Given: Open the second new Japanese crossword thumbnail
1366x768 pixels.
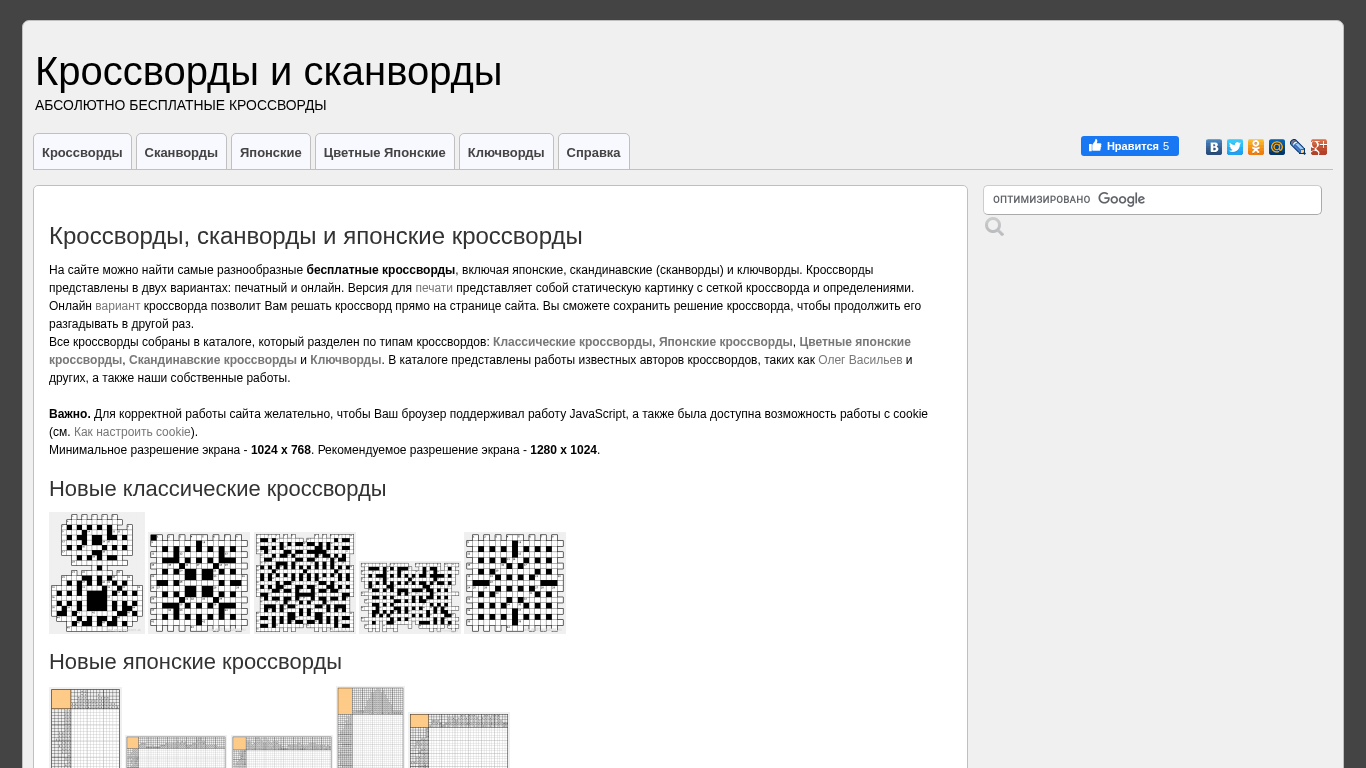Looking at the screenshot, I should coord(176,752).
